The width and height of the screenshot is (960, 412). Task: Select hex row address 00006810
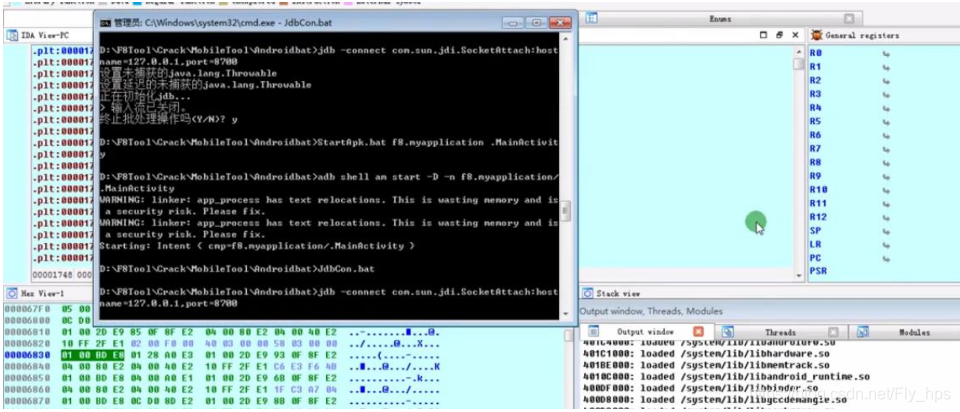[27, 332]
